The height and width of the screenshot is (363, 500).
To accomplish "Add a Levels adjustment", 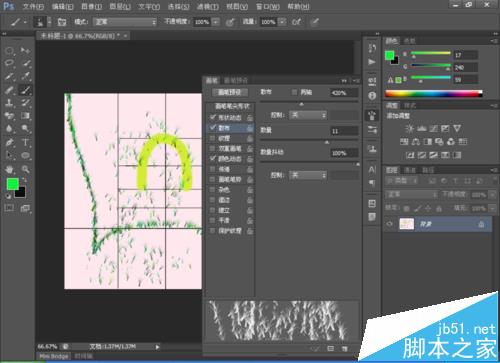I will [422, 128].
